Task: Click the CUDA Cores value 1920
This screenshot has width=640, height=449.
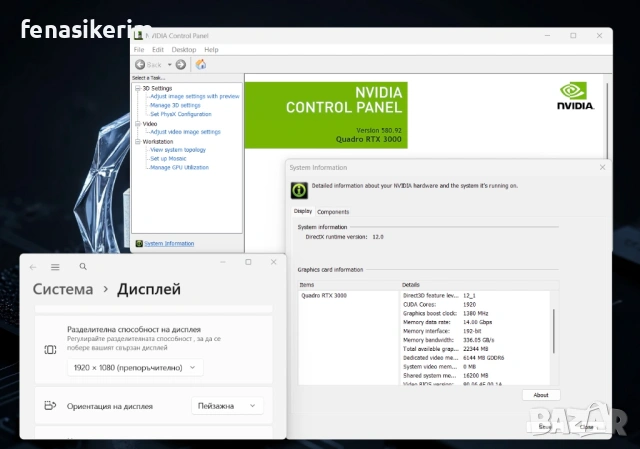Action: tap(469, 305)
